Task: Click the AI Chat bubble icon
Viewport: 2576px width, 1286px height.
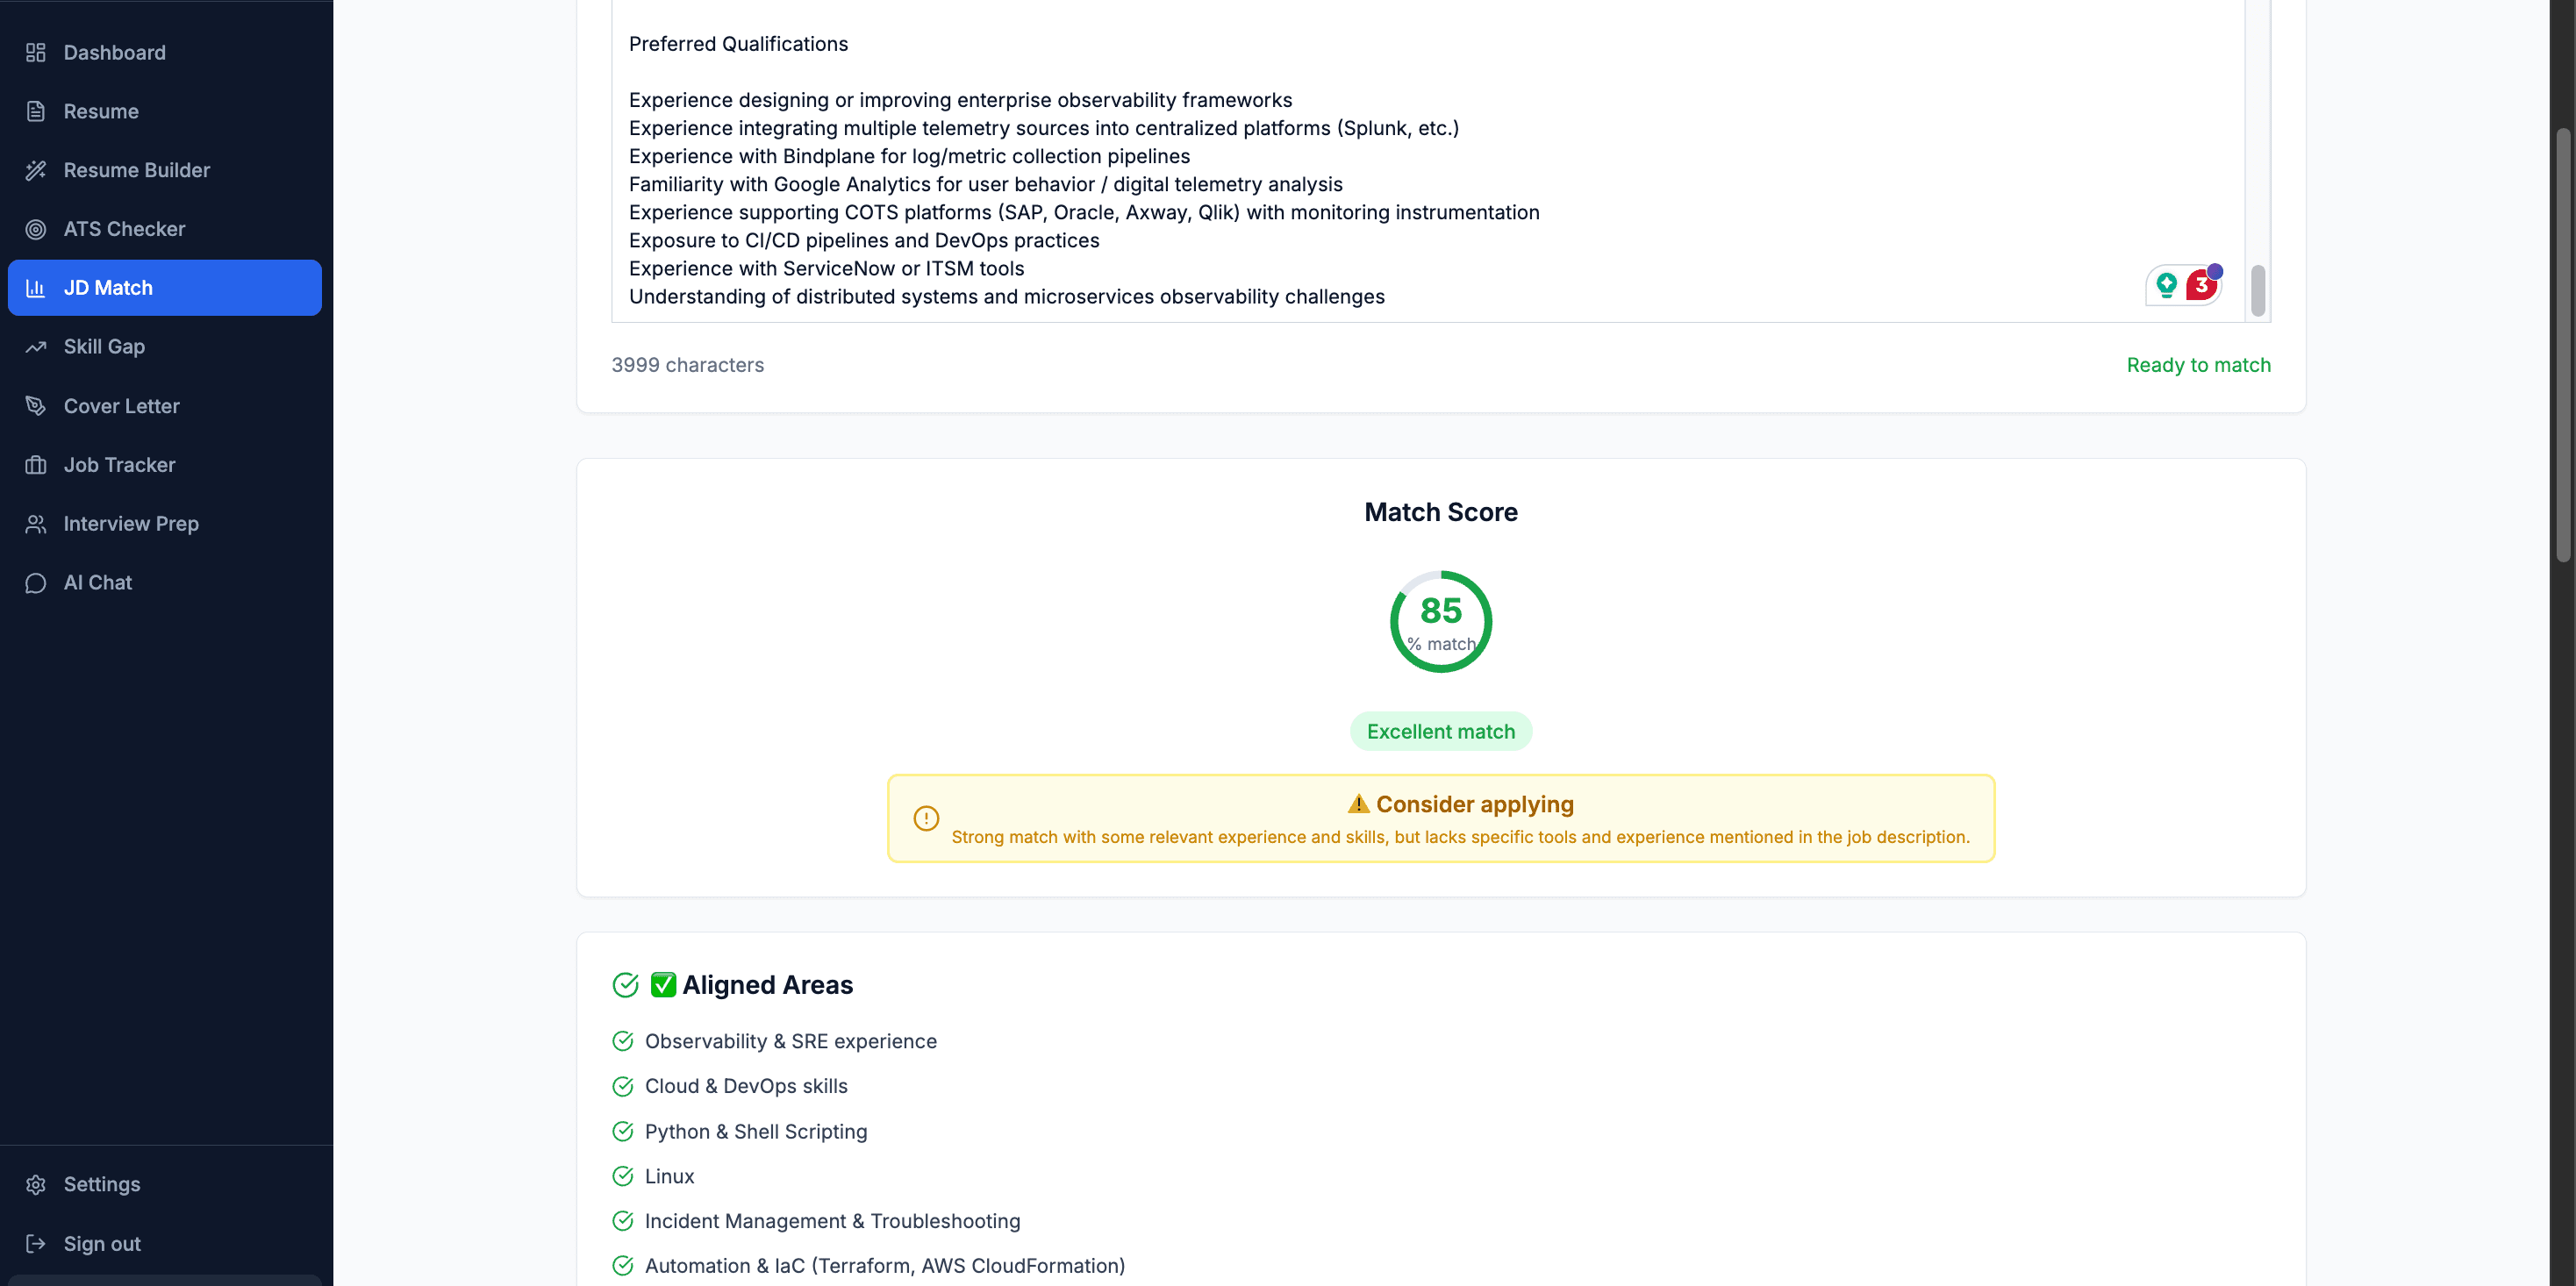Action: click(x=36, y=583)
